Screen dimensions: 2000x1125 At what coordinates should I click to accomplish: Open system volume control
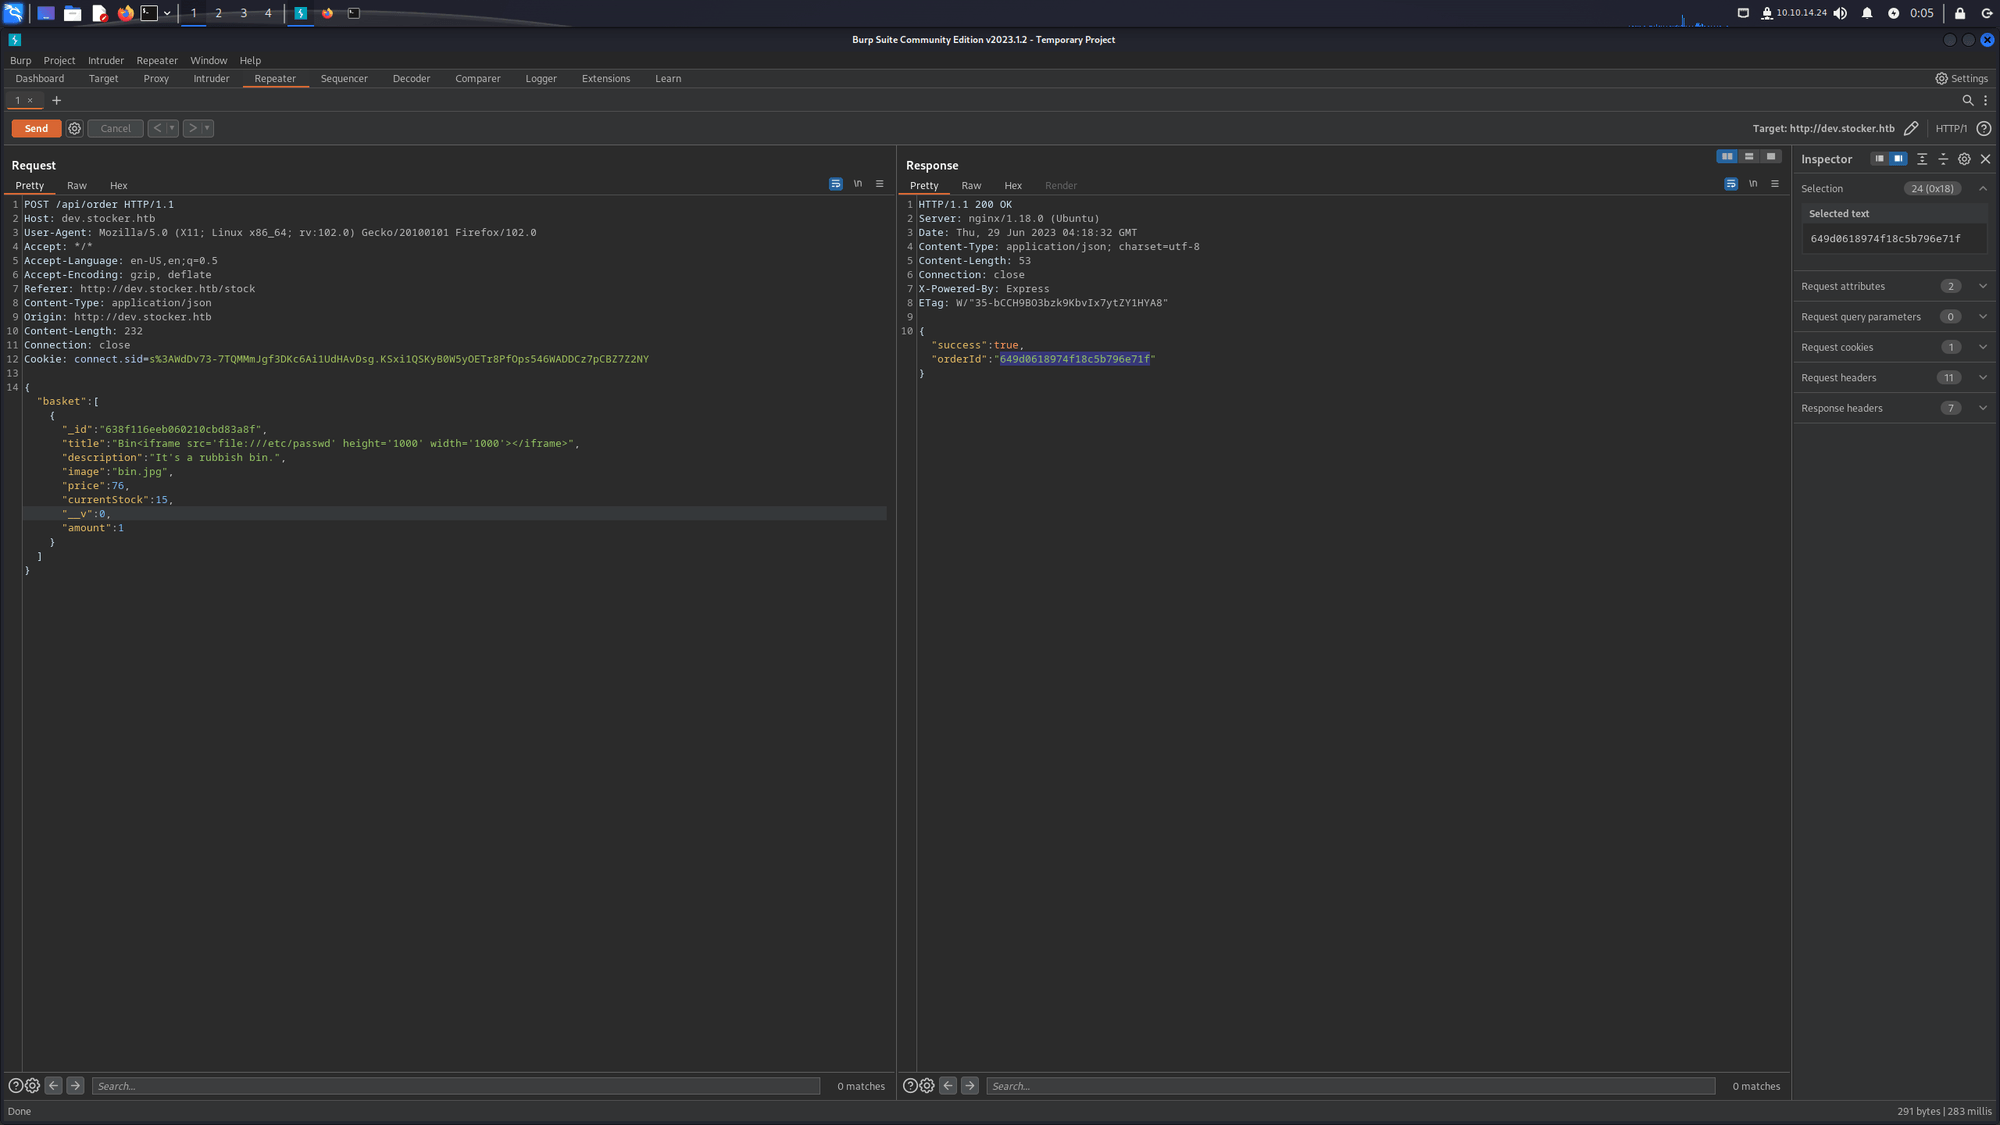click(x=1840, y=13)
